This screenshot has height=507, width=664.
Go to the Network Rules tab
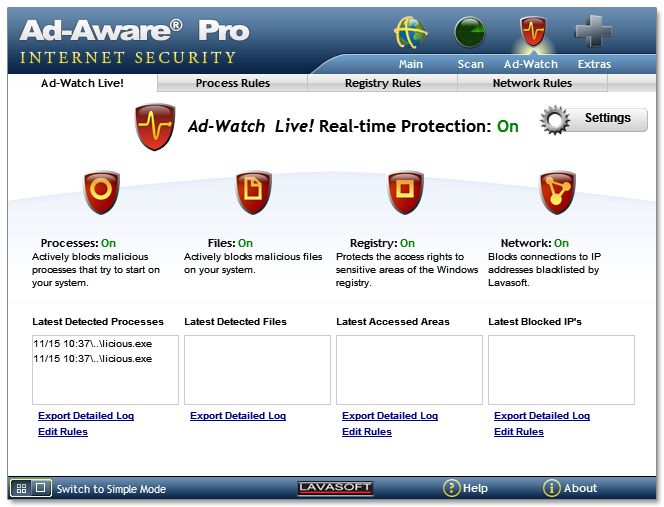[532, 84]
